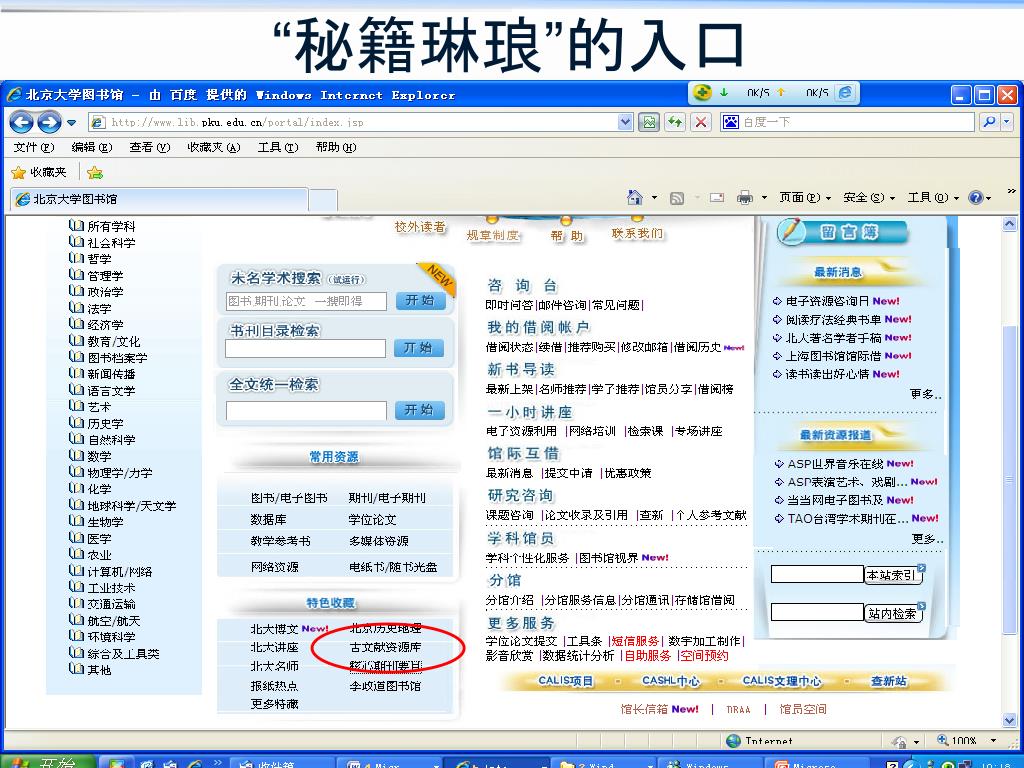Open the 页面(P) dropdown menu

[805, 197]
